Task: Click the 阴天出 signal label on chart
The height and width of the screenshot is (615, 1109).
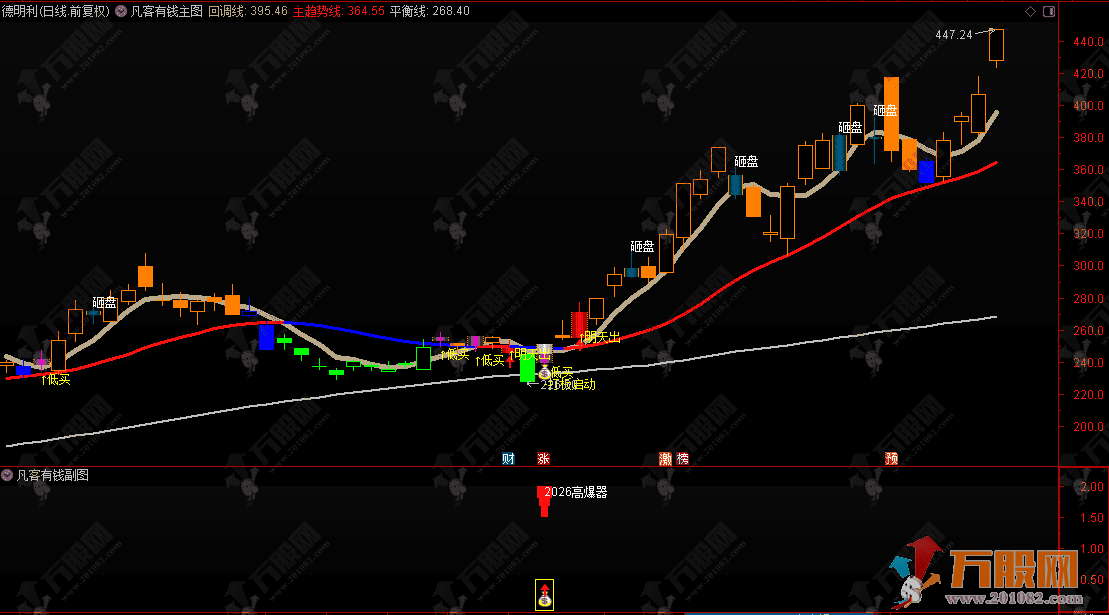Action: pyautogui.click(x=602, y=337)
